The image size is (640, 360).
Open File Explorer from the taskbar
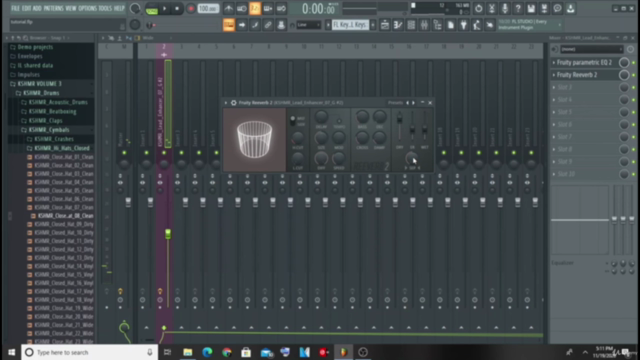tap(187, 352)
